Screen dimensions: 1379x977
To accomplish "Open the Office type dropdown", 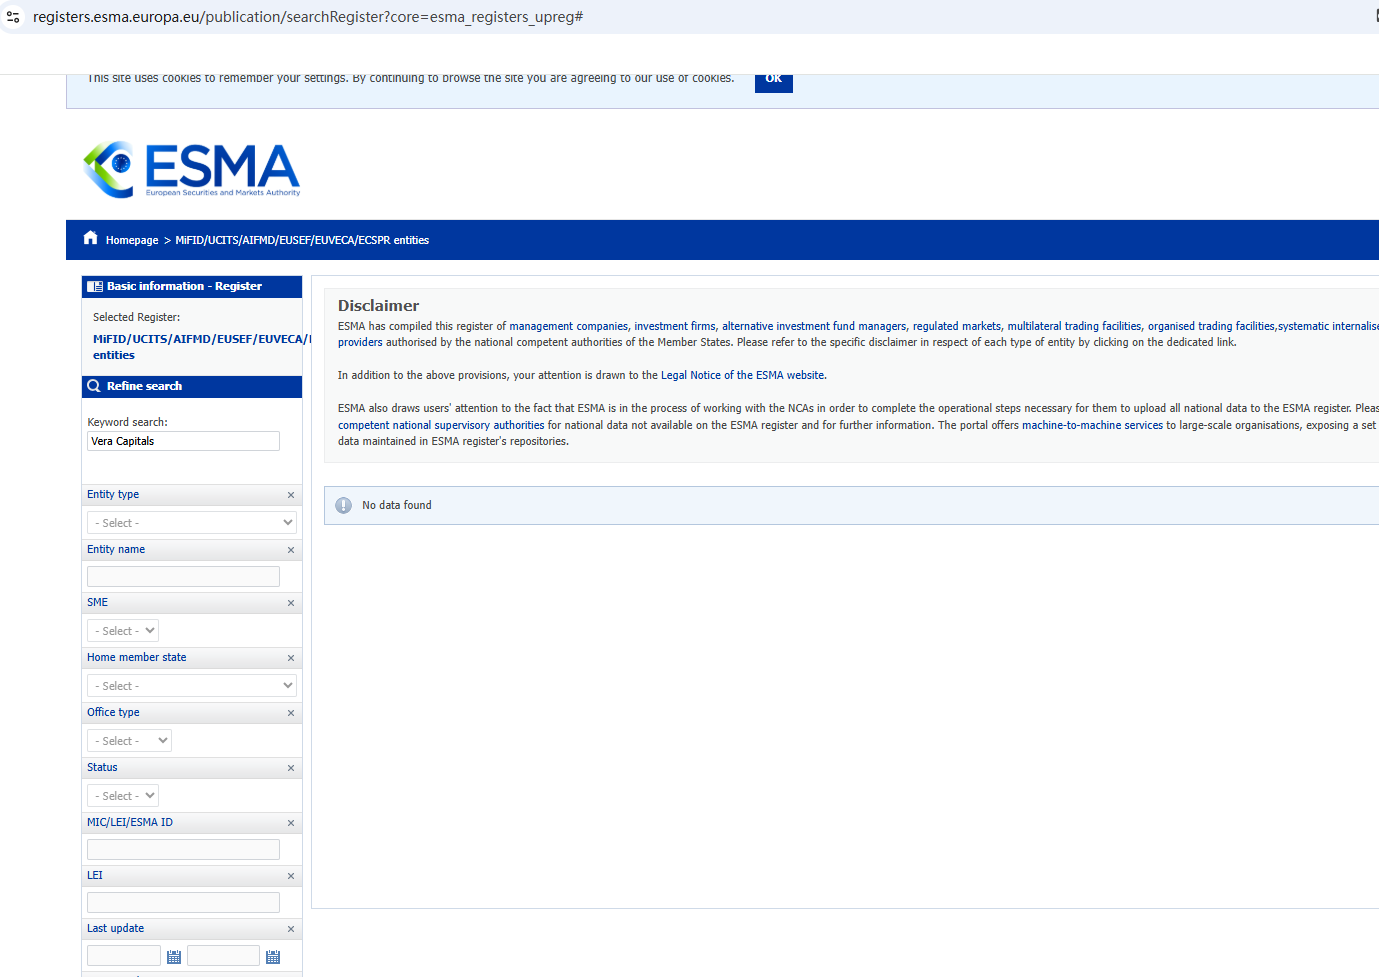I will point(129,741).
